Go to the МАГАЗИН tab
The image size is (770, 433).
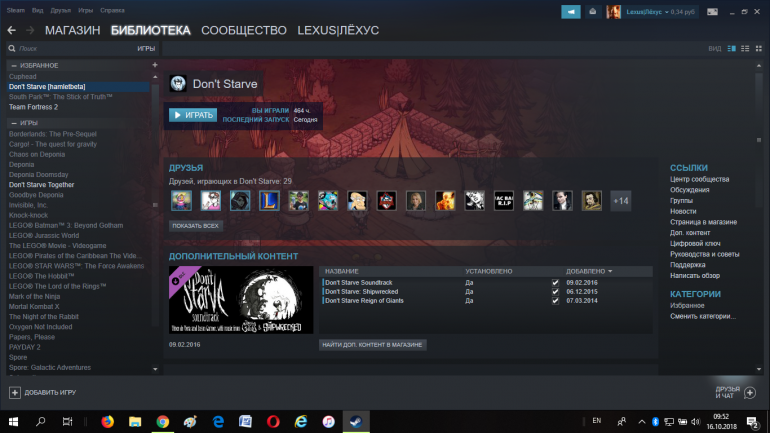pyautogui.click(x=73, y=30)
